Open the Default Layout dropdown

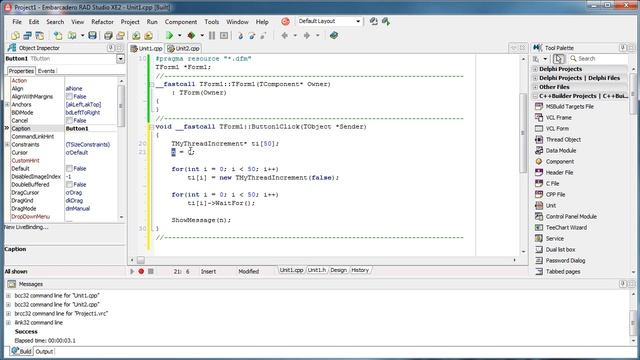click(x=358, y=21)
